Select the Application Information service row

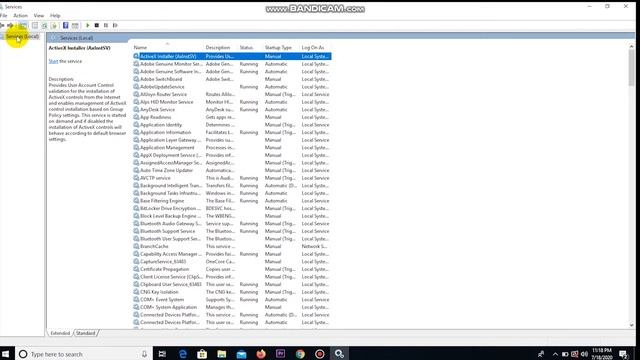[232, 133]
